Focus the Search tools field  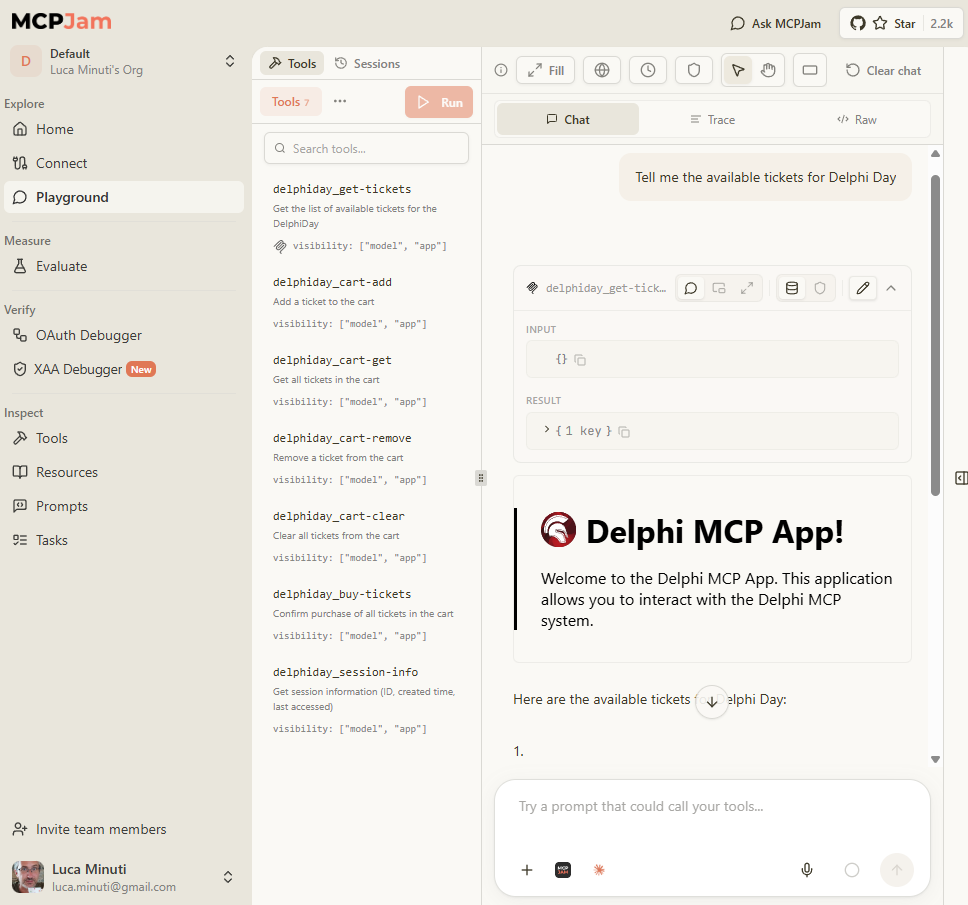point(366,148)
